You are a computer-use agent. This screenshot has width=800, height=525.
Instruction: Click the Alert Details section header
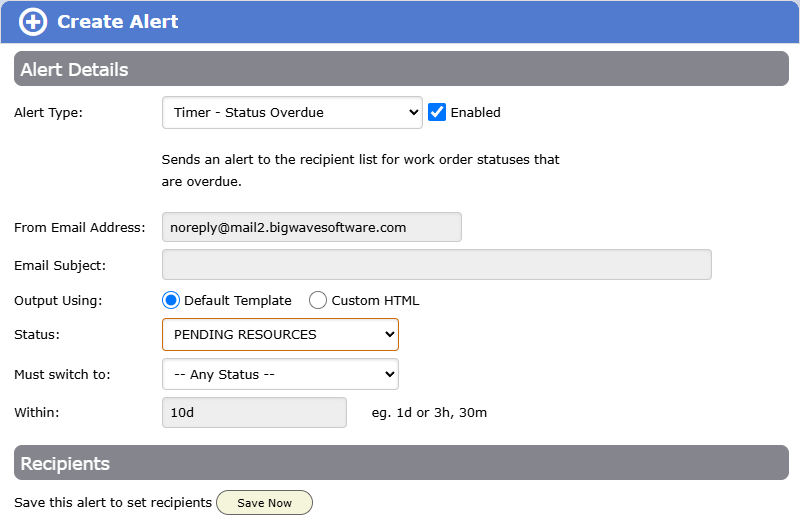[401, 69]
